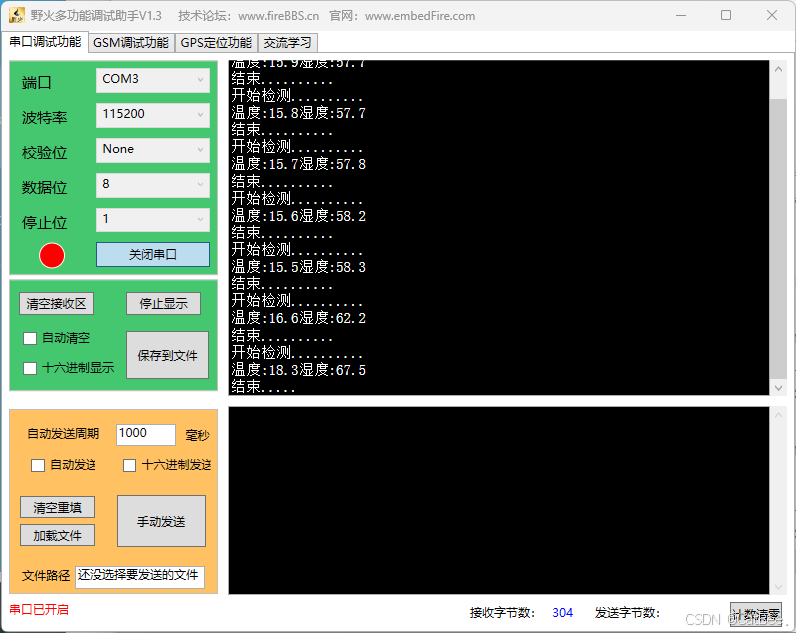The height and width of the screenshot is (633, 796).
Task: Open the GSM调试功能 tab
Action: click(x=131, y=43)
